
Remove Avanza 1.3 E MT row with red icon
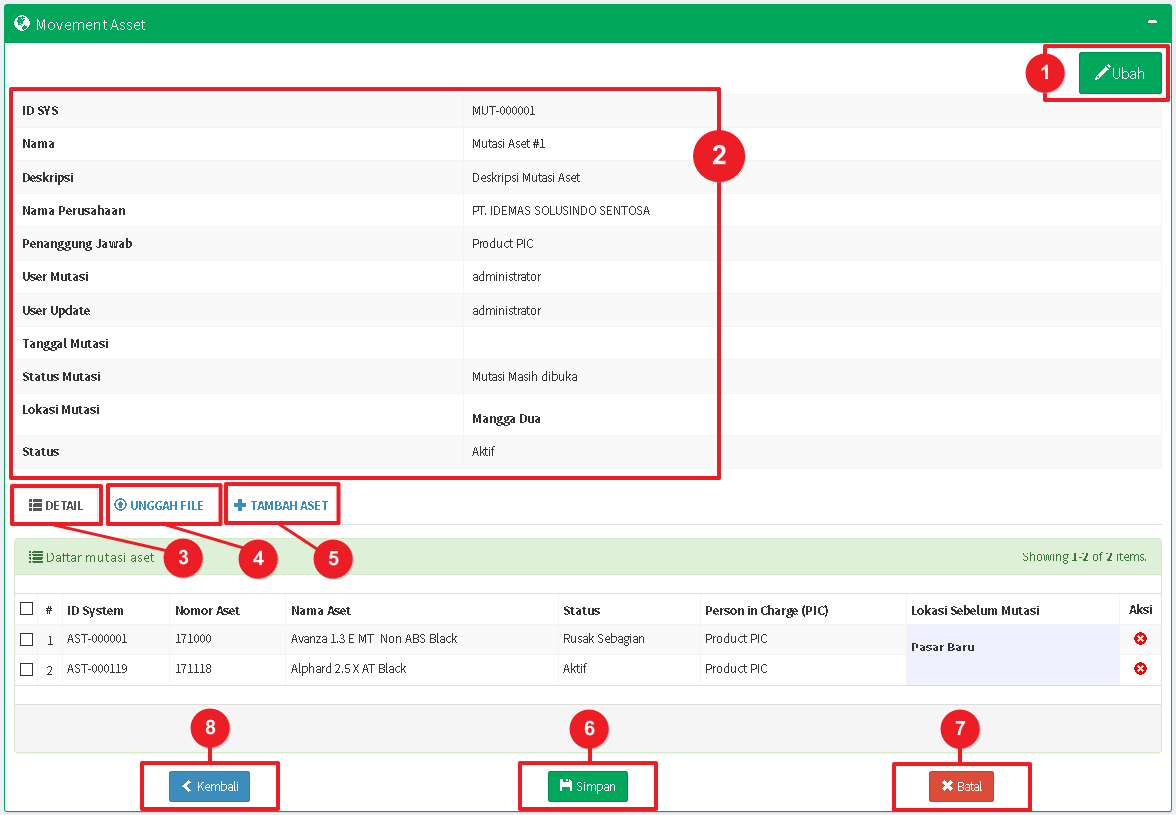[1140, 639]
